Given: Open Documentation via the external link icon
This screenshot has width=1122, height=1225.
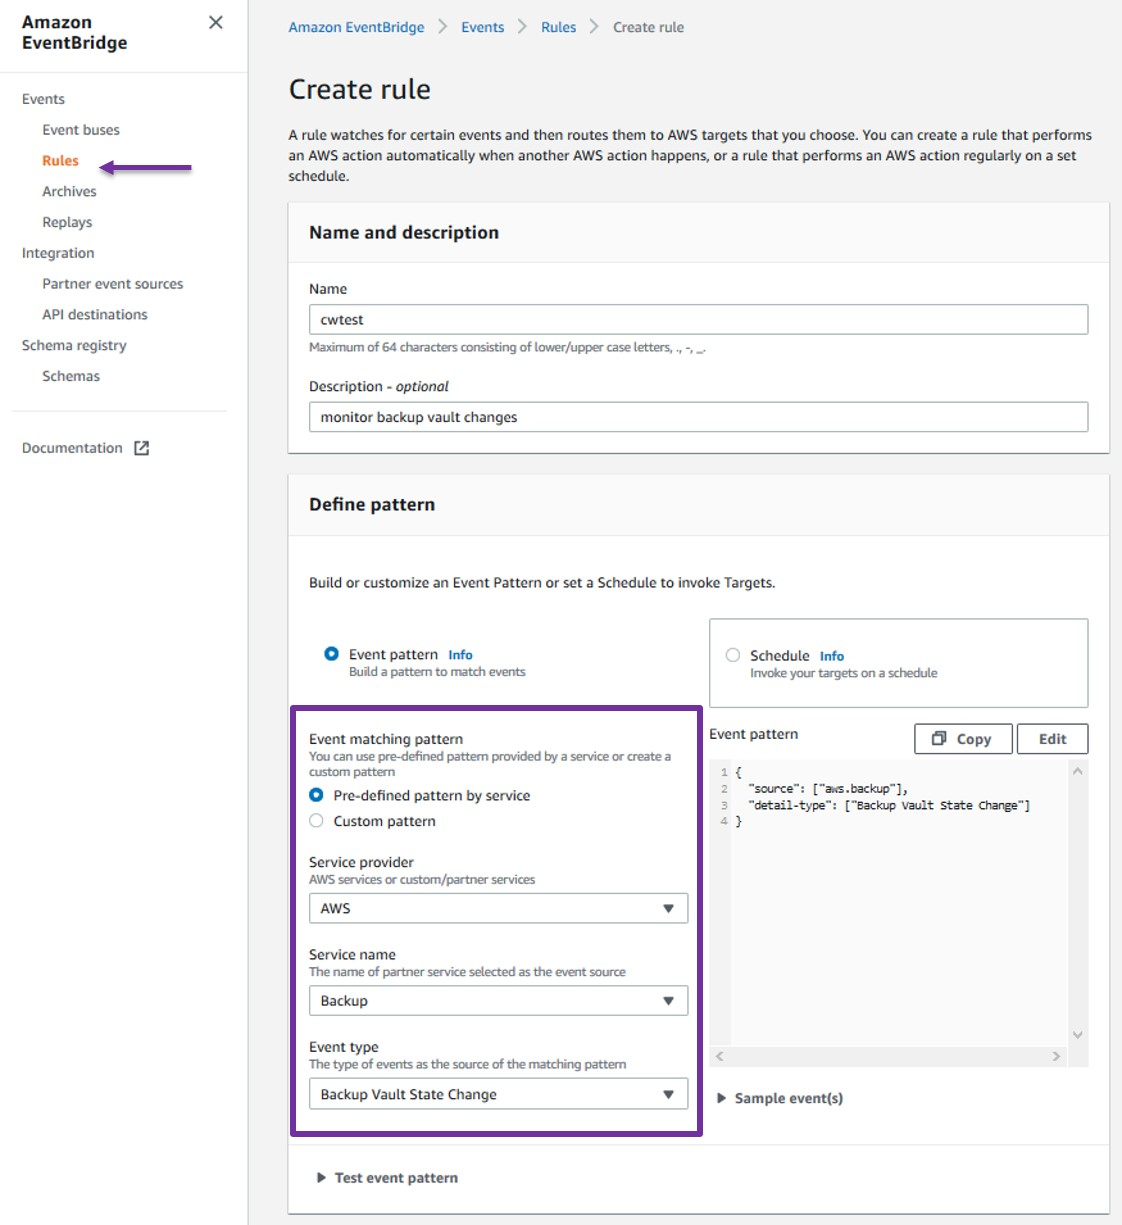Looking at the screenshot, I should [143, 448].
